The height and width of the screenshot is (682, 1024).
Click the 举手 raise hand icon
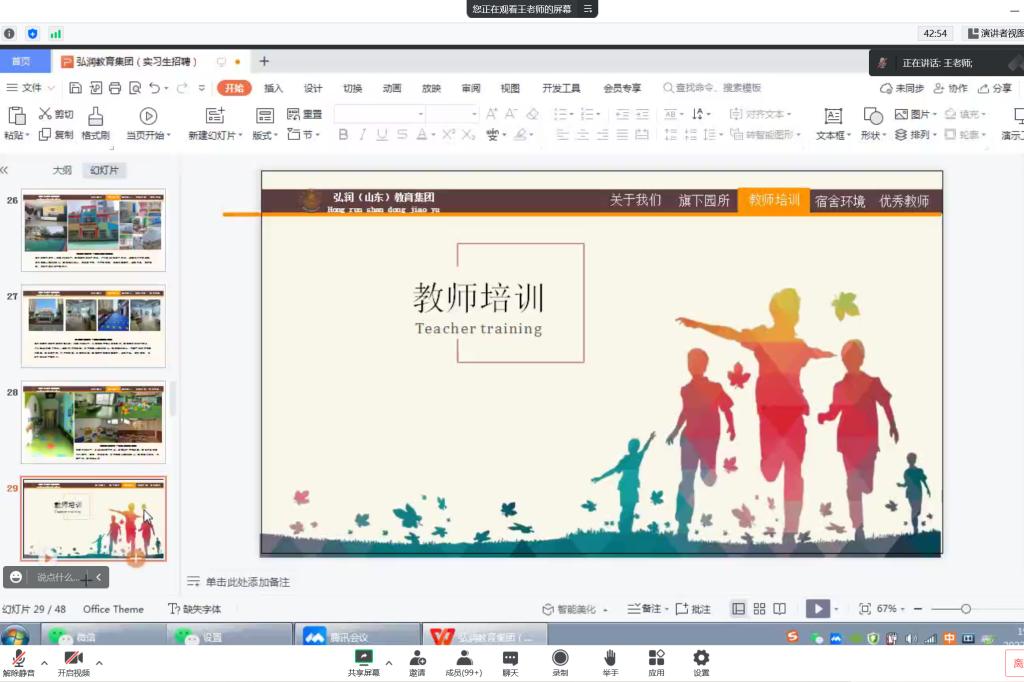pos(609,658)
